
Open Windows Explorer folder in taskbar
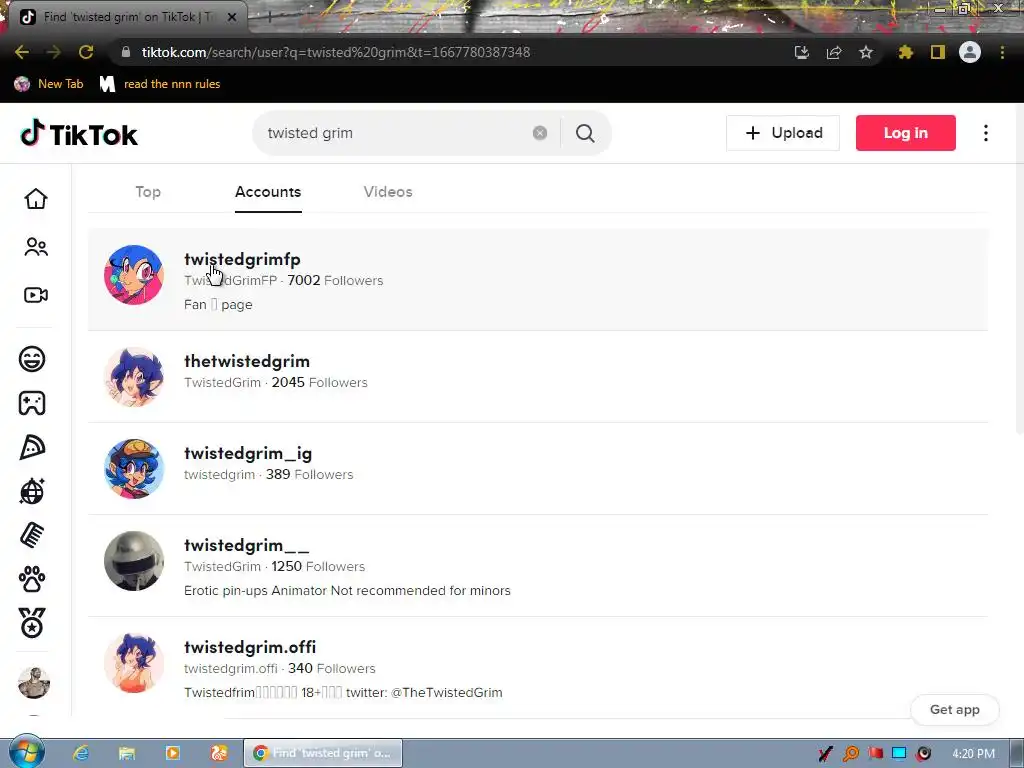[x=127, y=753]
